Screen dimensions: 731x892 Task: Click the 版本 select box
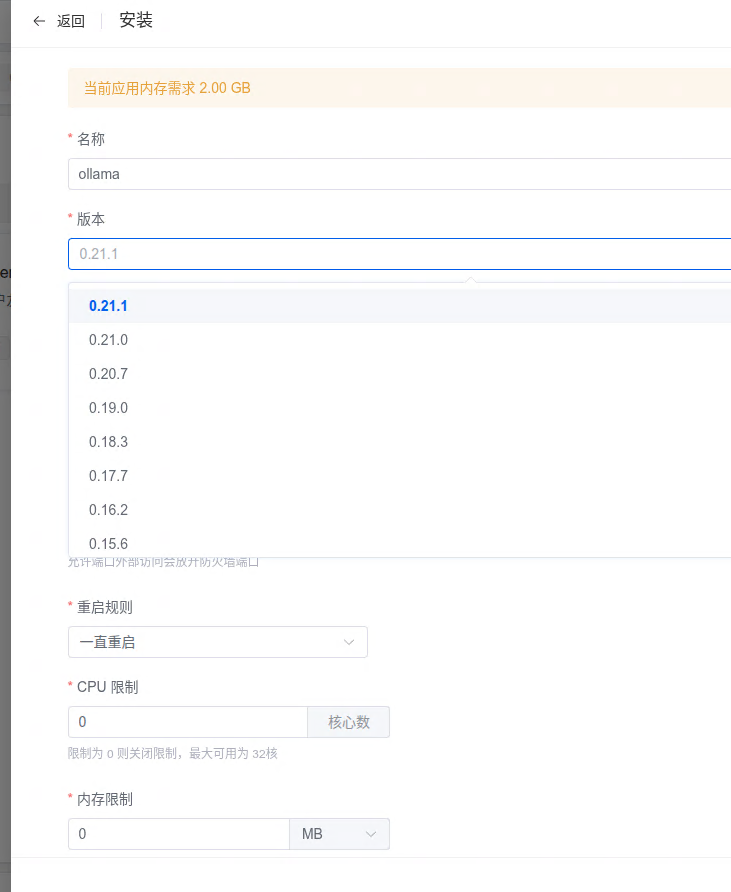click(x=398, y=254)
